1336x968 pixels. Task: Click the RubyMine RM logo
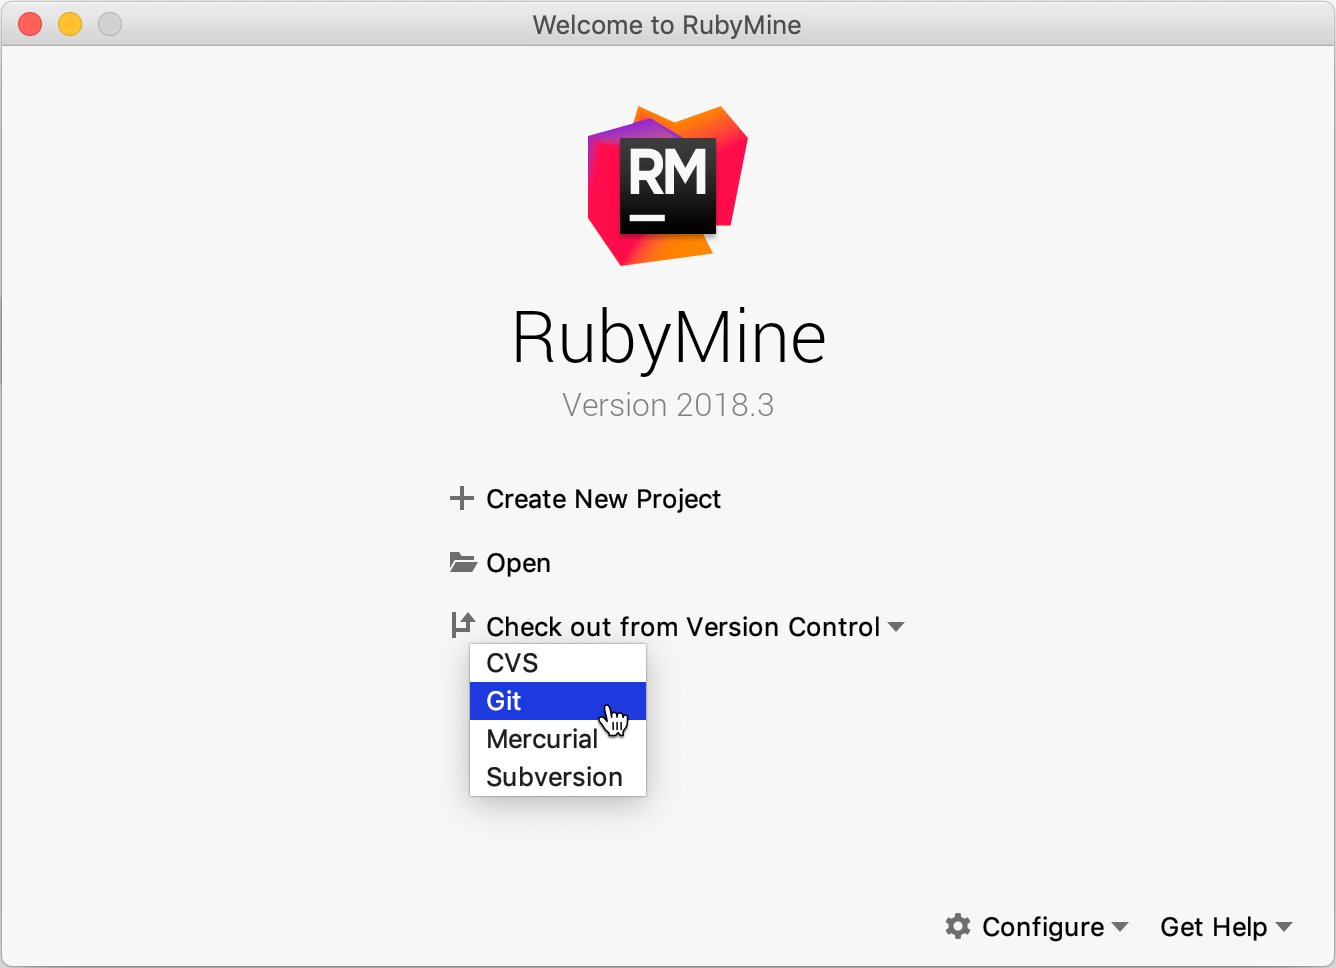click(668, 186)
